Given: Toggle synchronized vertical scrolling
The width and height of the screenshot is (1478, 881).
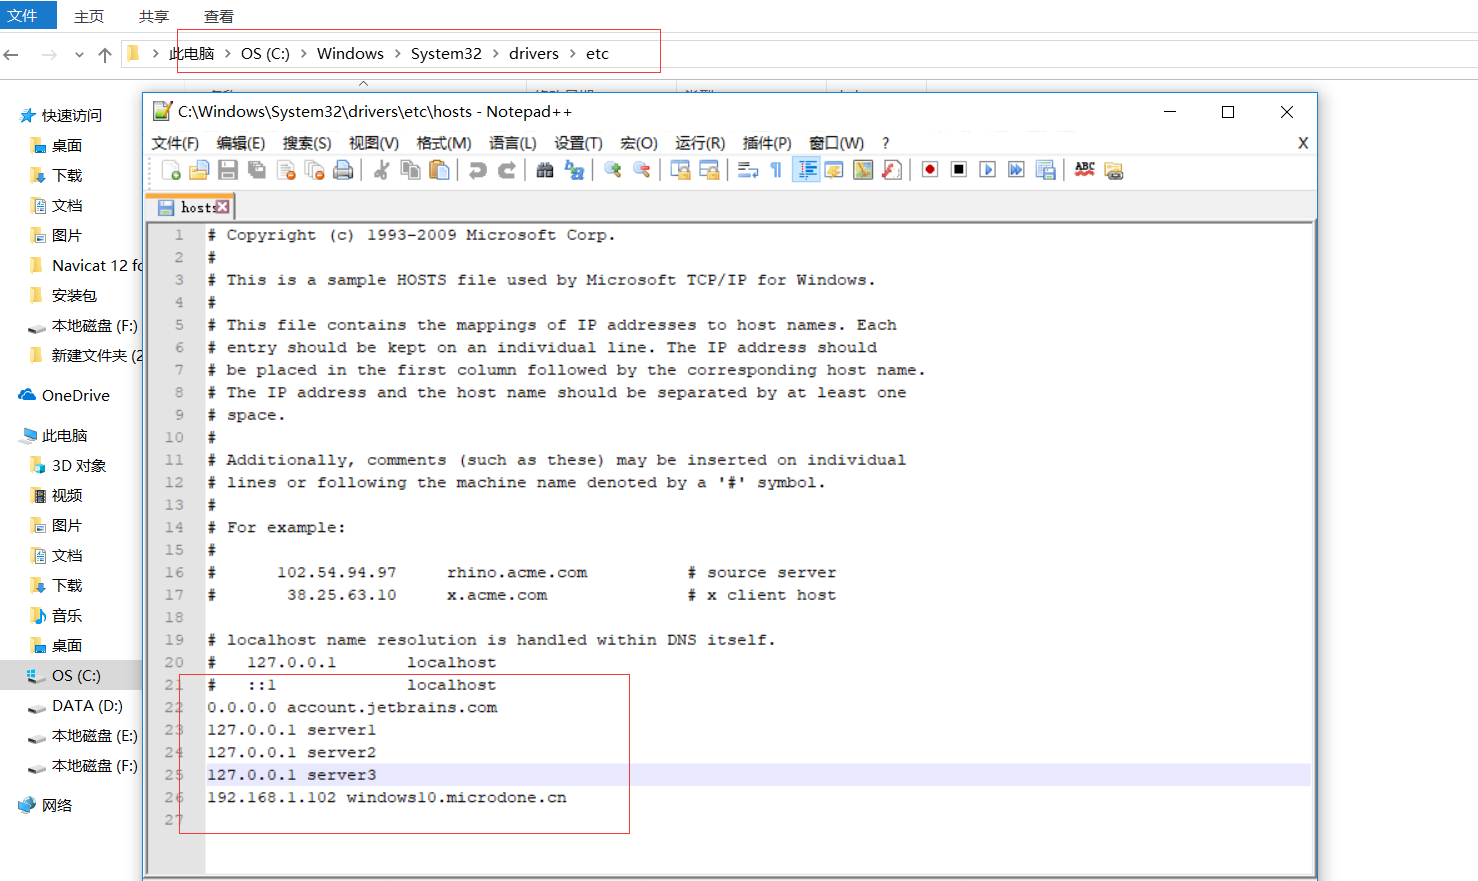Looking at the screenshot, I should (x=680, y=170).
